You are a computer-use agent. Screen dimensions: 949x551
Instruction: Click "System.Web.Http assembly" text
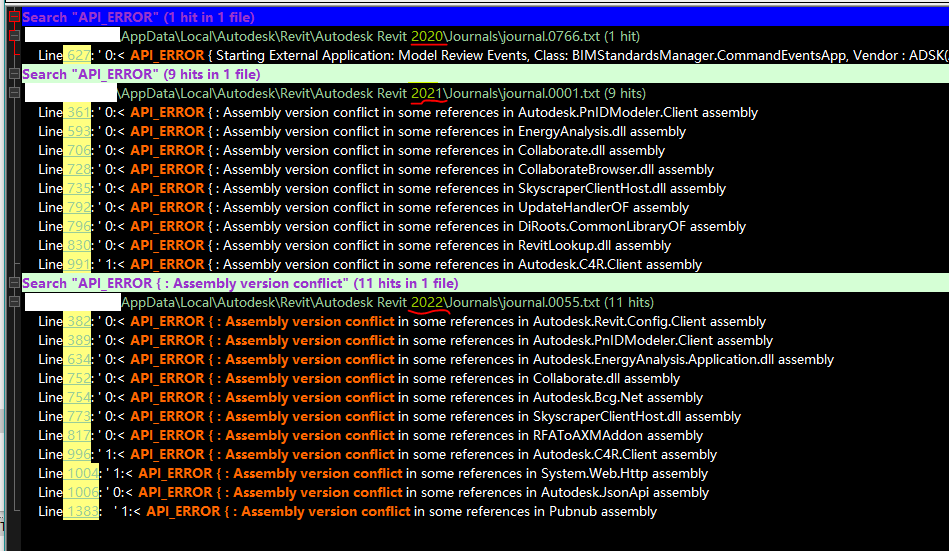[625, 473]
